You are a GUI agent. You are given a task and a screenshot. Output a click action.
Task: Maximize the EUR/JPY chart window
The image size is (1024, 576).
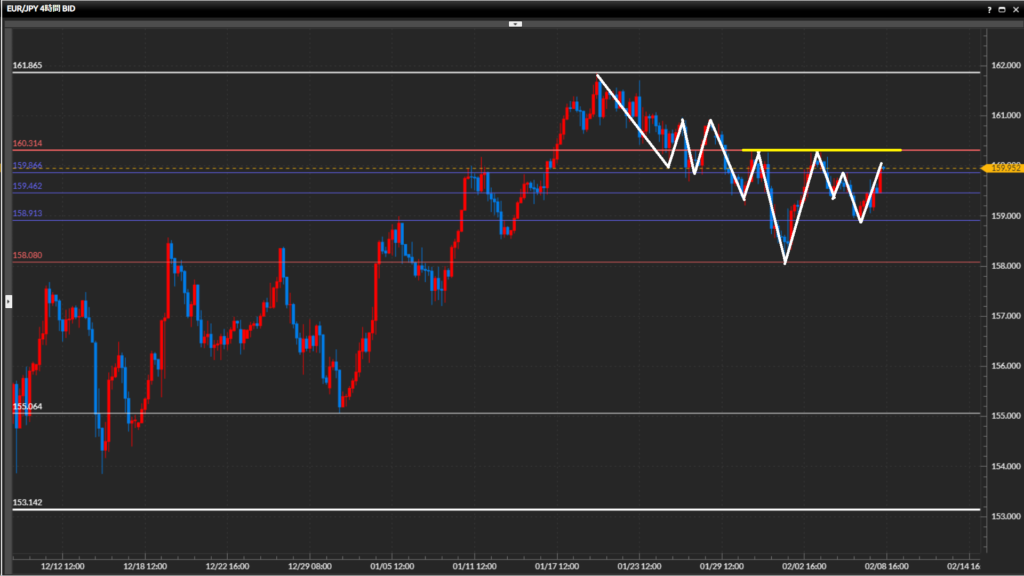point(1001,8)
